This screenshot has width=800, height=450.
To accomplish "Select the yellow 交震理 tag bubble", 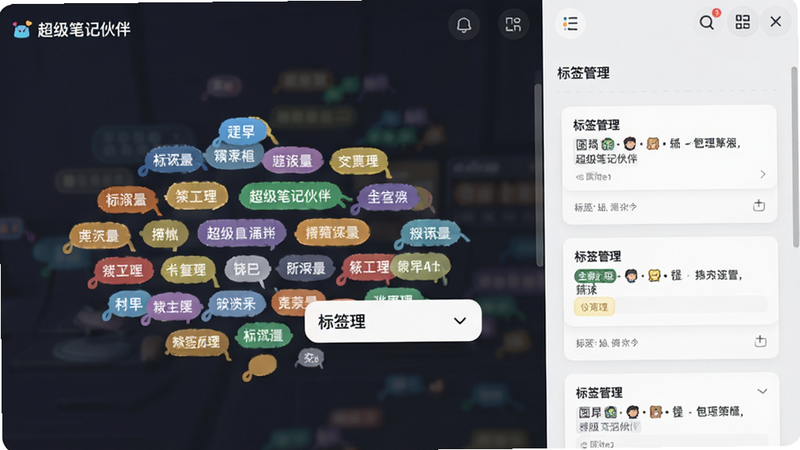I will [x=358, y=162].
